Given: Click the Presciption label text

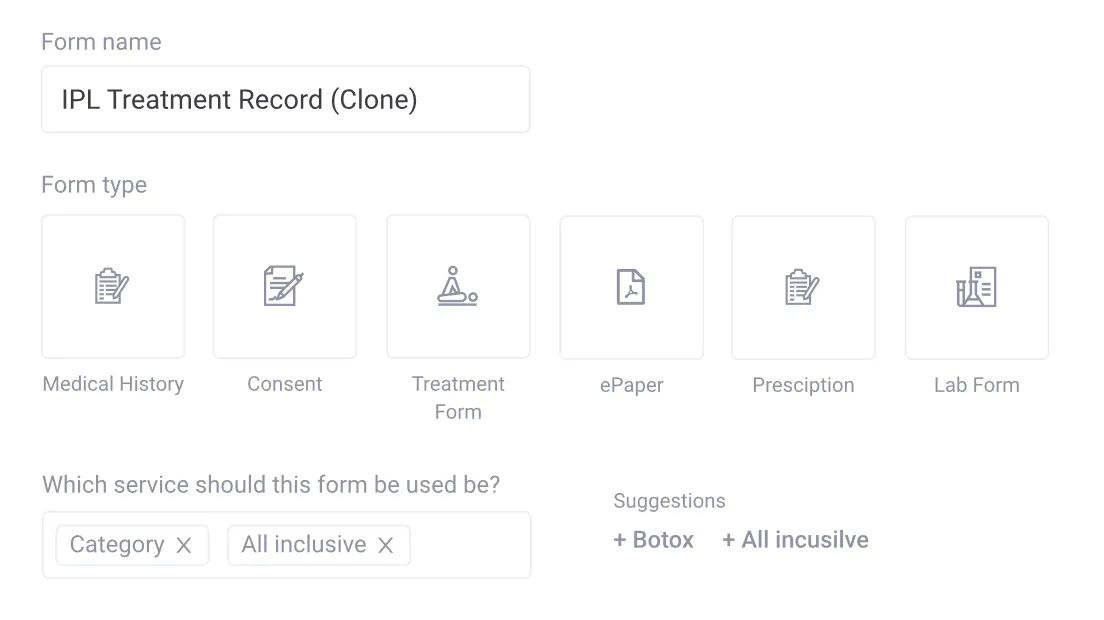Looking at the screenshot, I should pyautogui.click(x=803, y=385).
